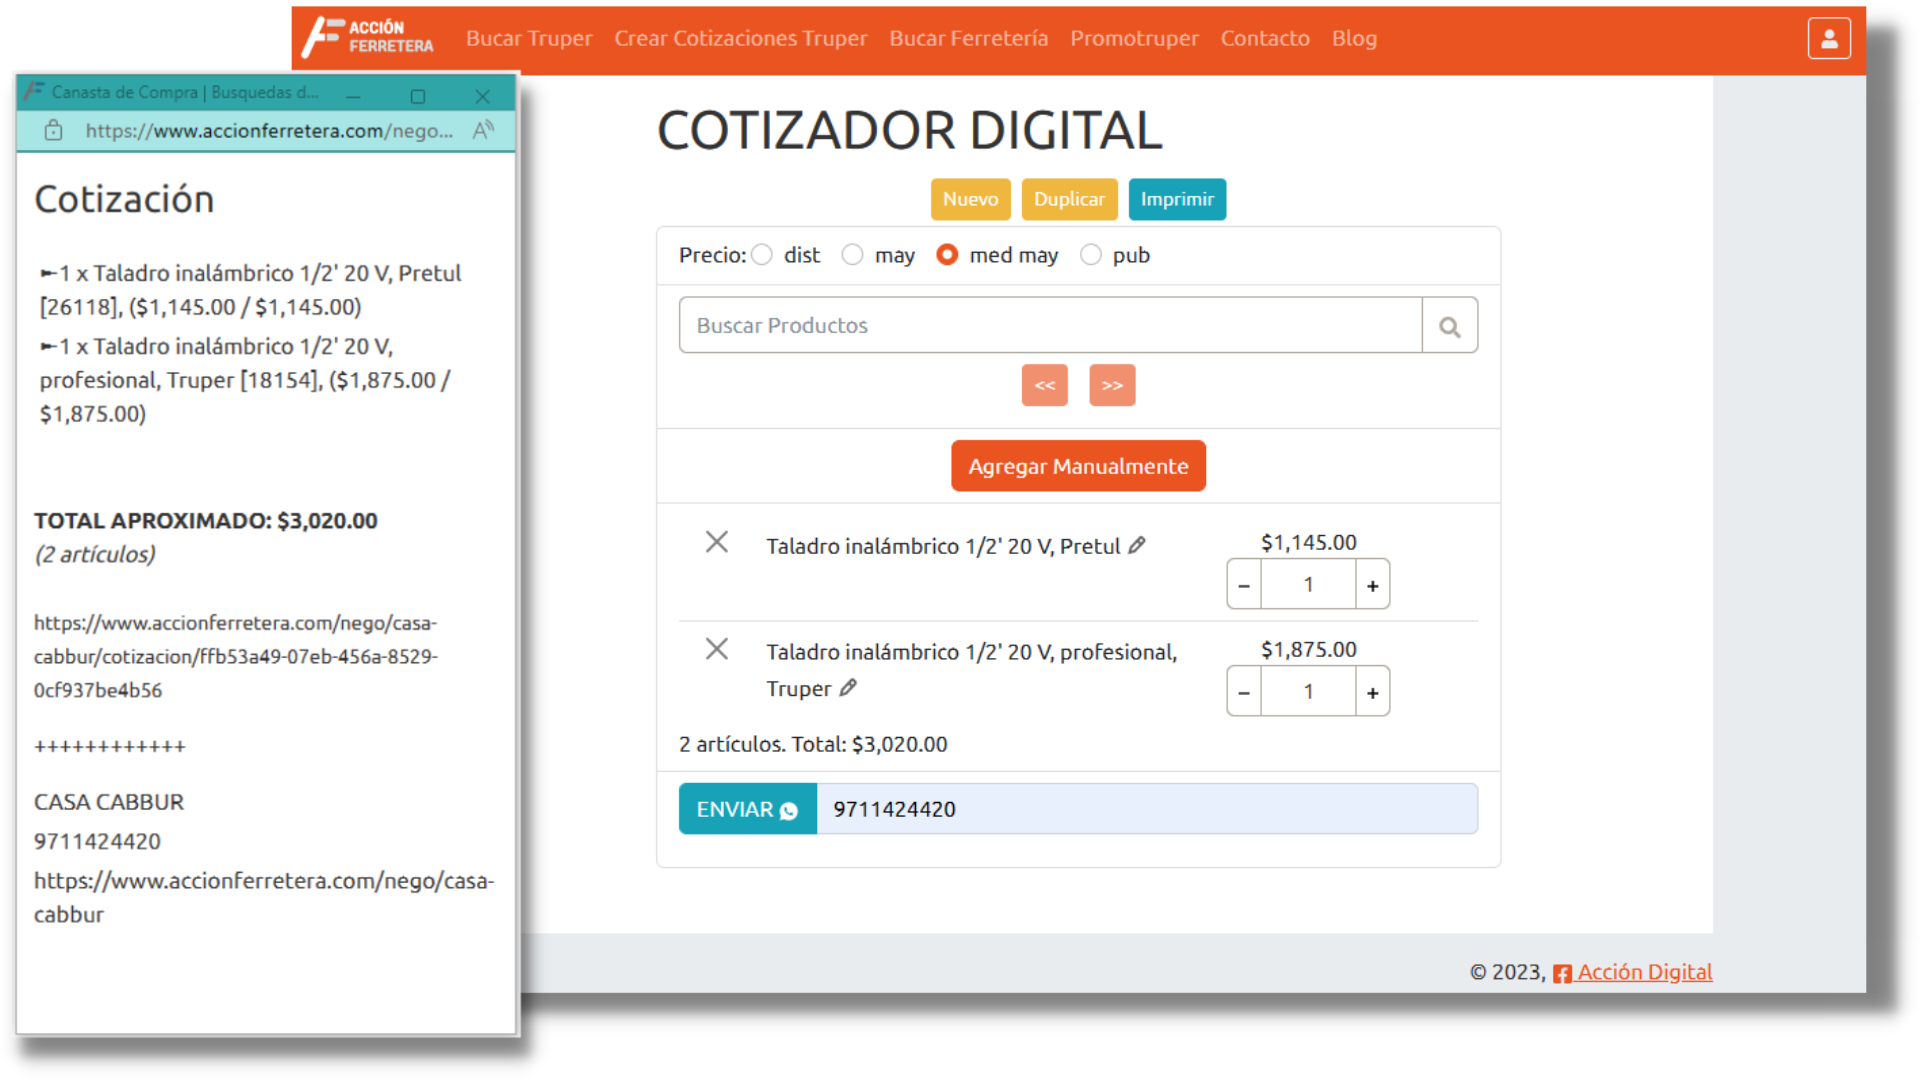Select the may price radio button

point(852,255)
